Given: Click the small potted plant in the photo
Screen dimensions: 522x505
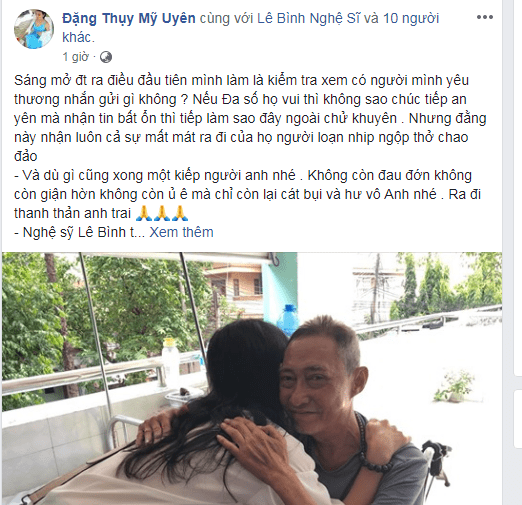Looking at the screenshot, I should coord(455,387).
